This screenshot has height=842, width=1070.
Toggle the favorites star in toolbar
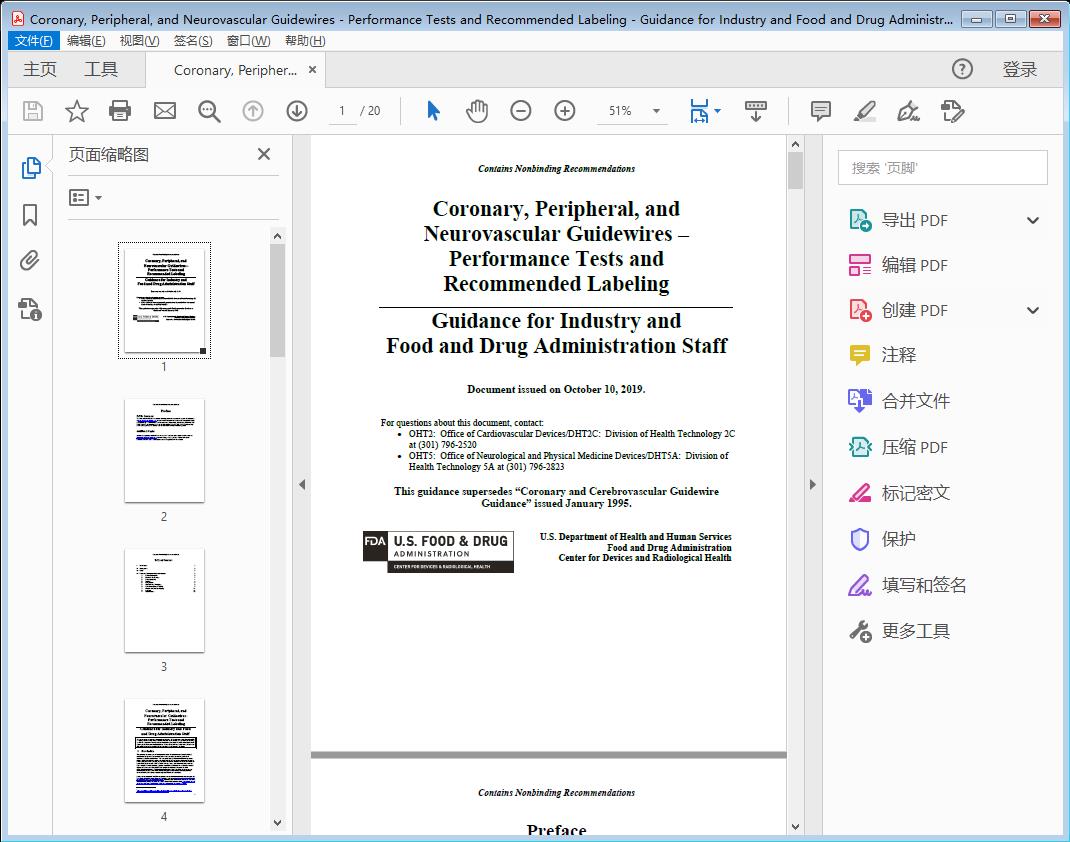point(76,111)
